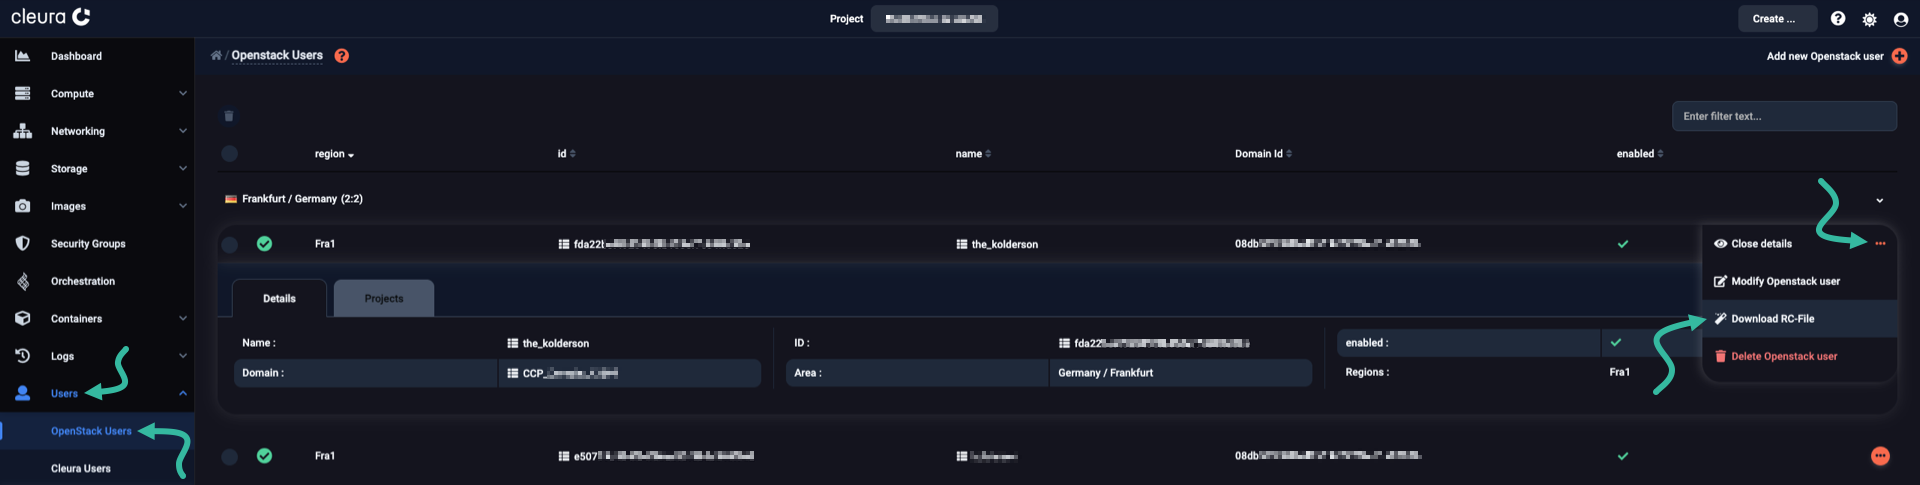Click Add new Openstack user
The image size is (1920, 485).
(x=1825, y=56)
